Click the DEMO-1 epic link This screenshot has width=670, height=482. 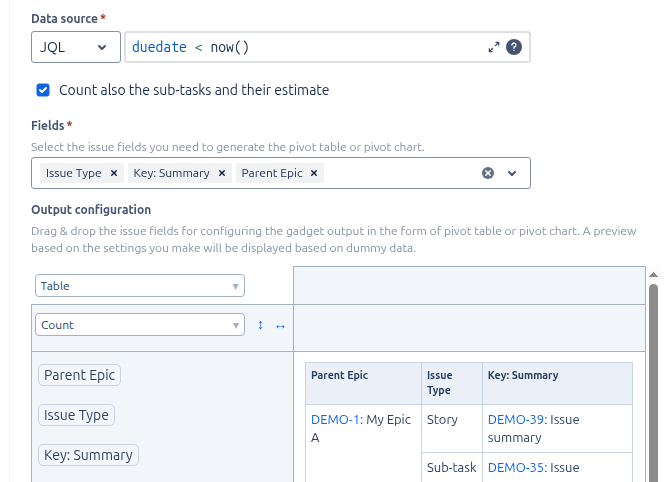(335, 420)
